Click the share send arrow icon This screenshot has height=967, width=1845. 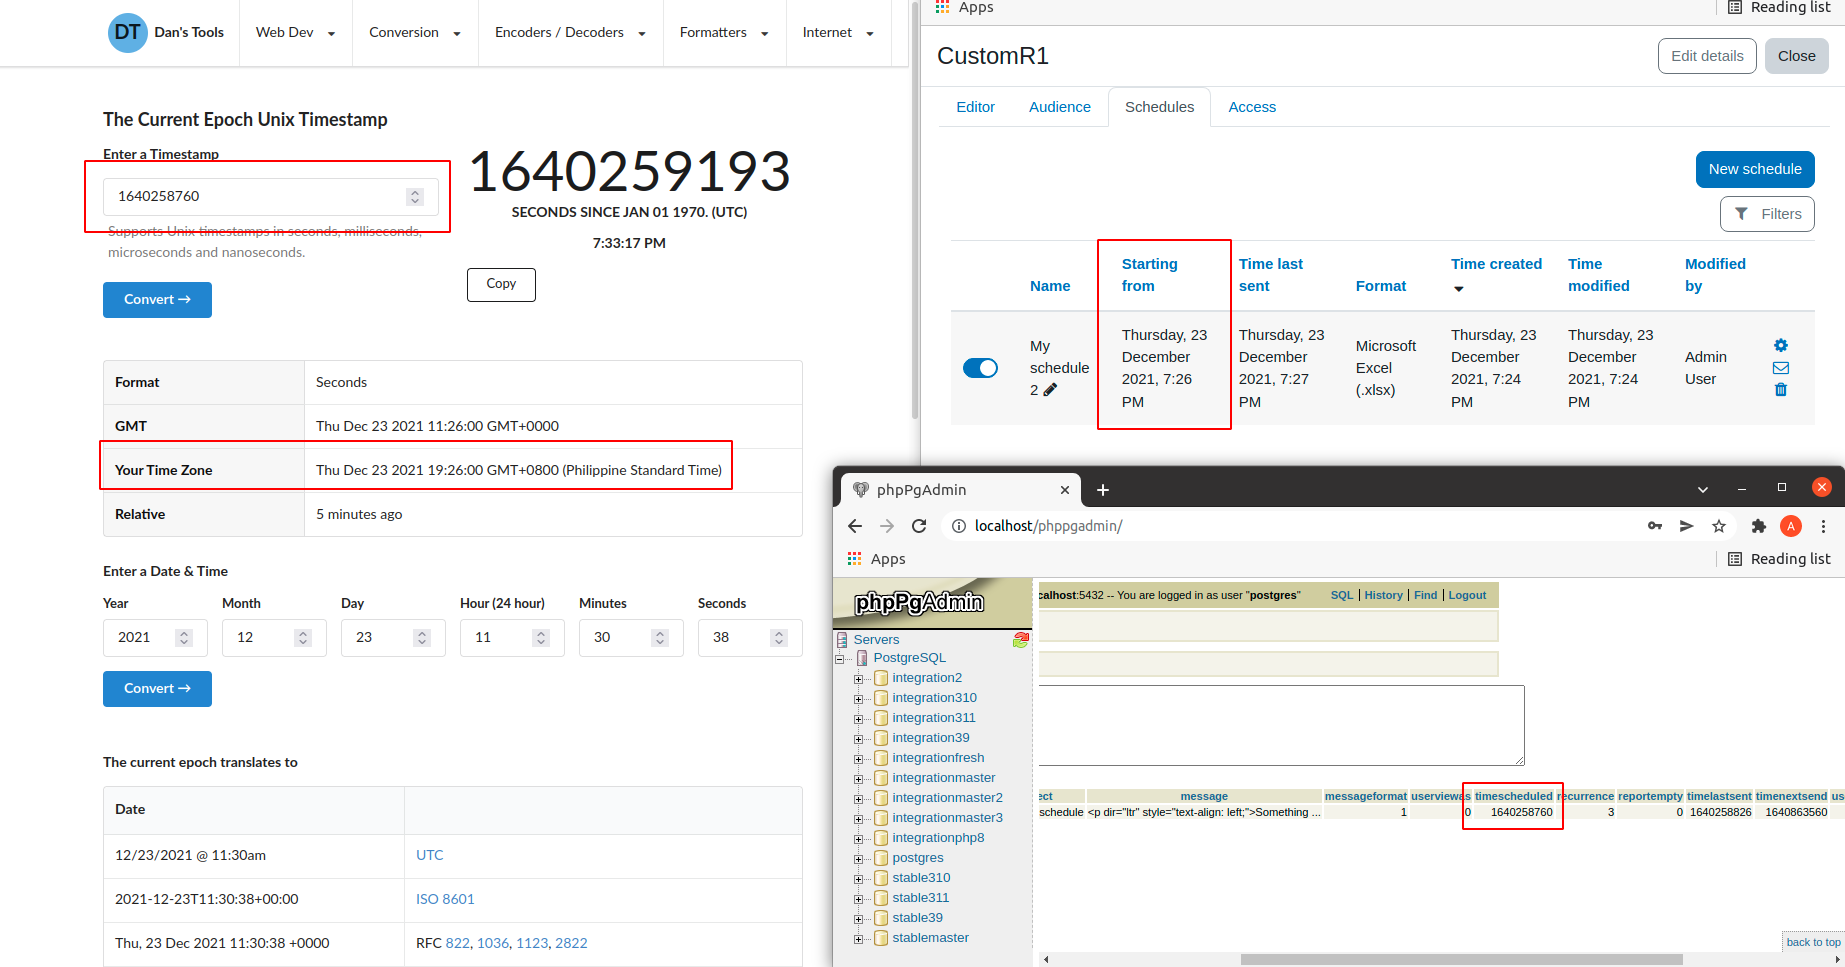[1687, 526]
